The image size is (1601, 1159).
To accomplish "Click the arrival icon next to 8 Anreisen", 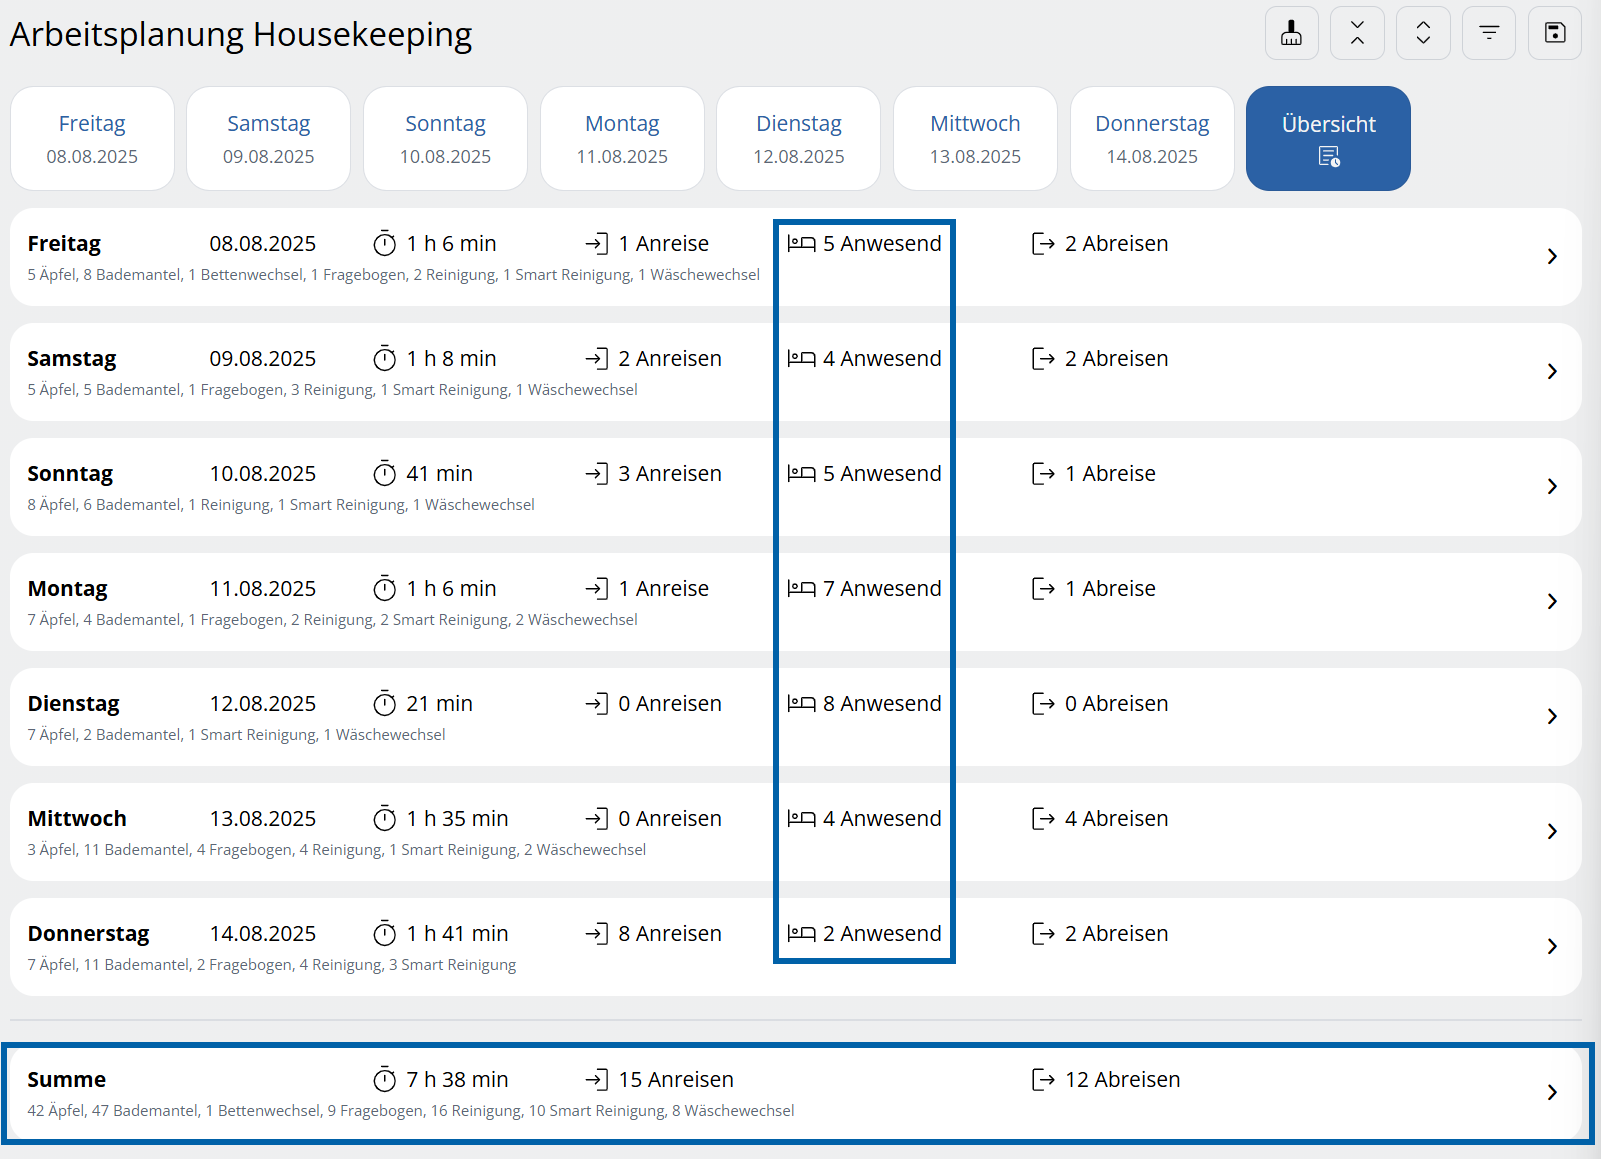I will coord(597,934).
